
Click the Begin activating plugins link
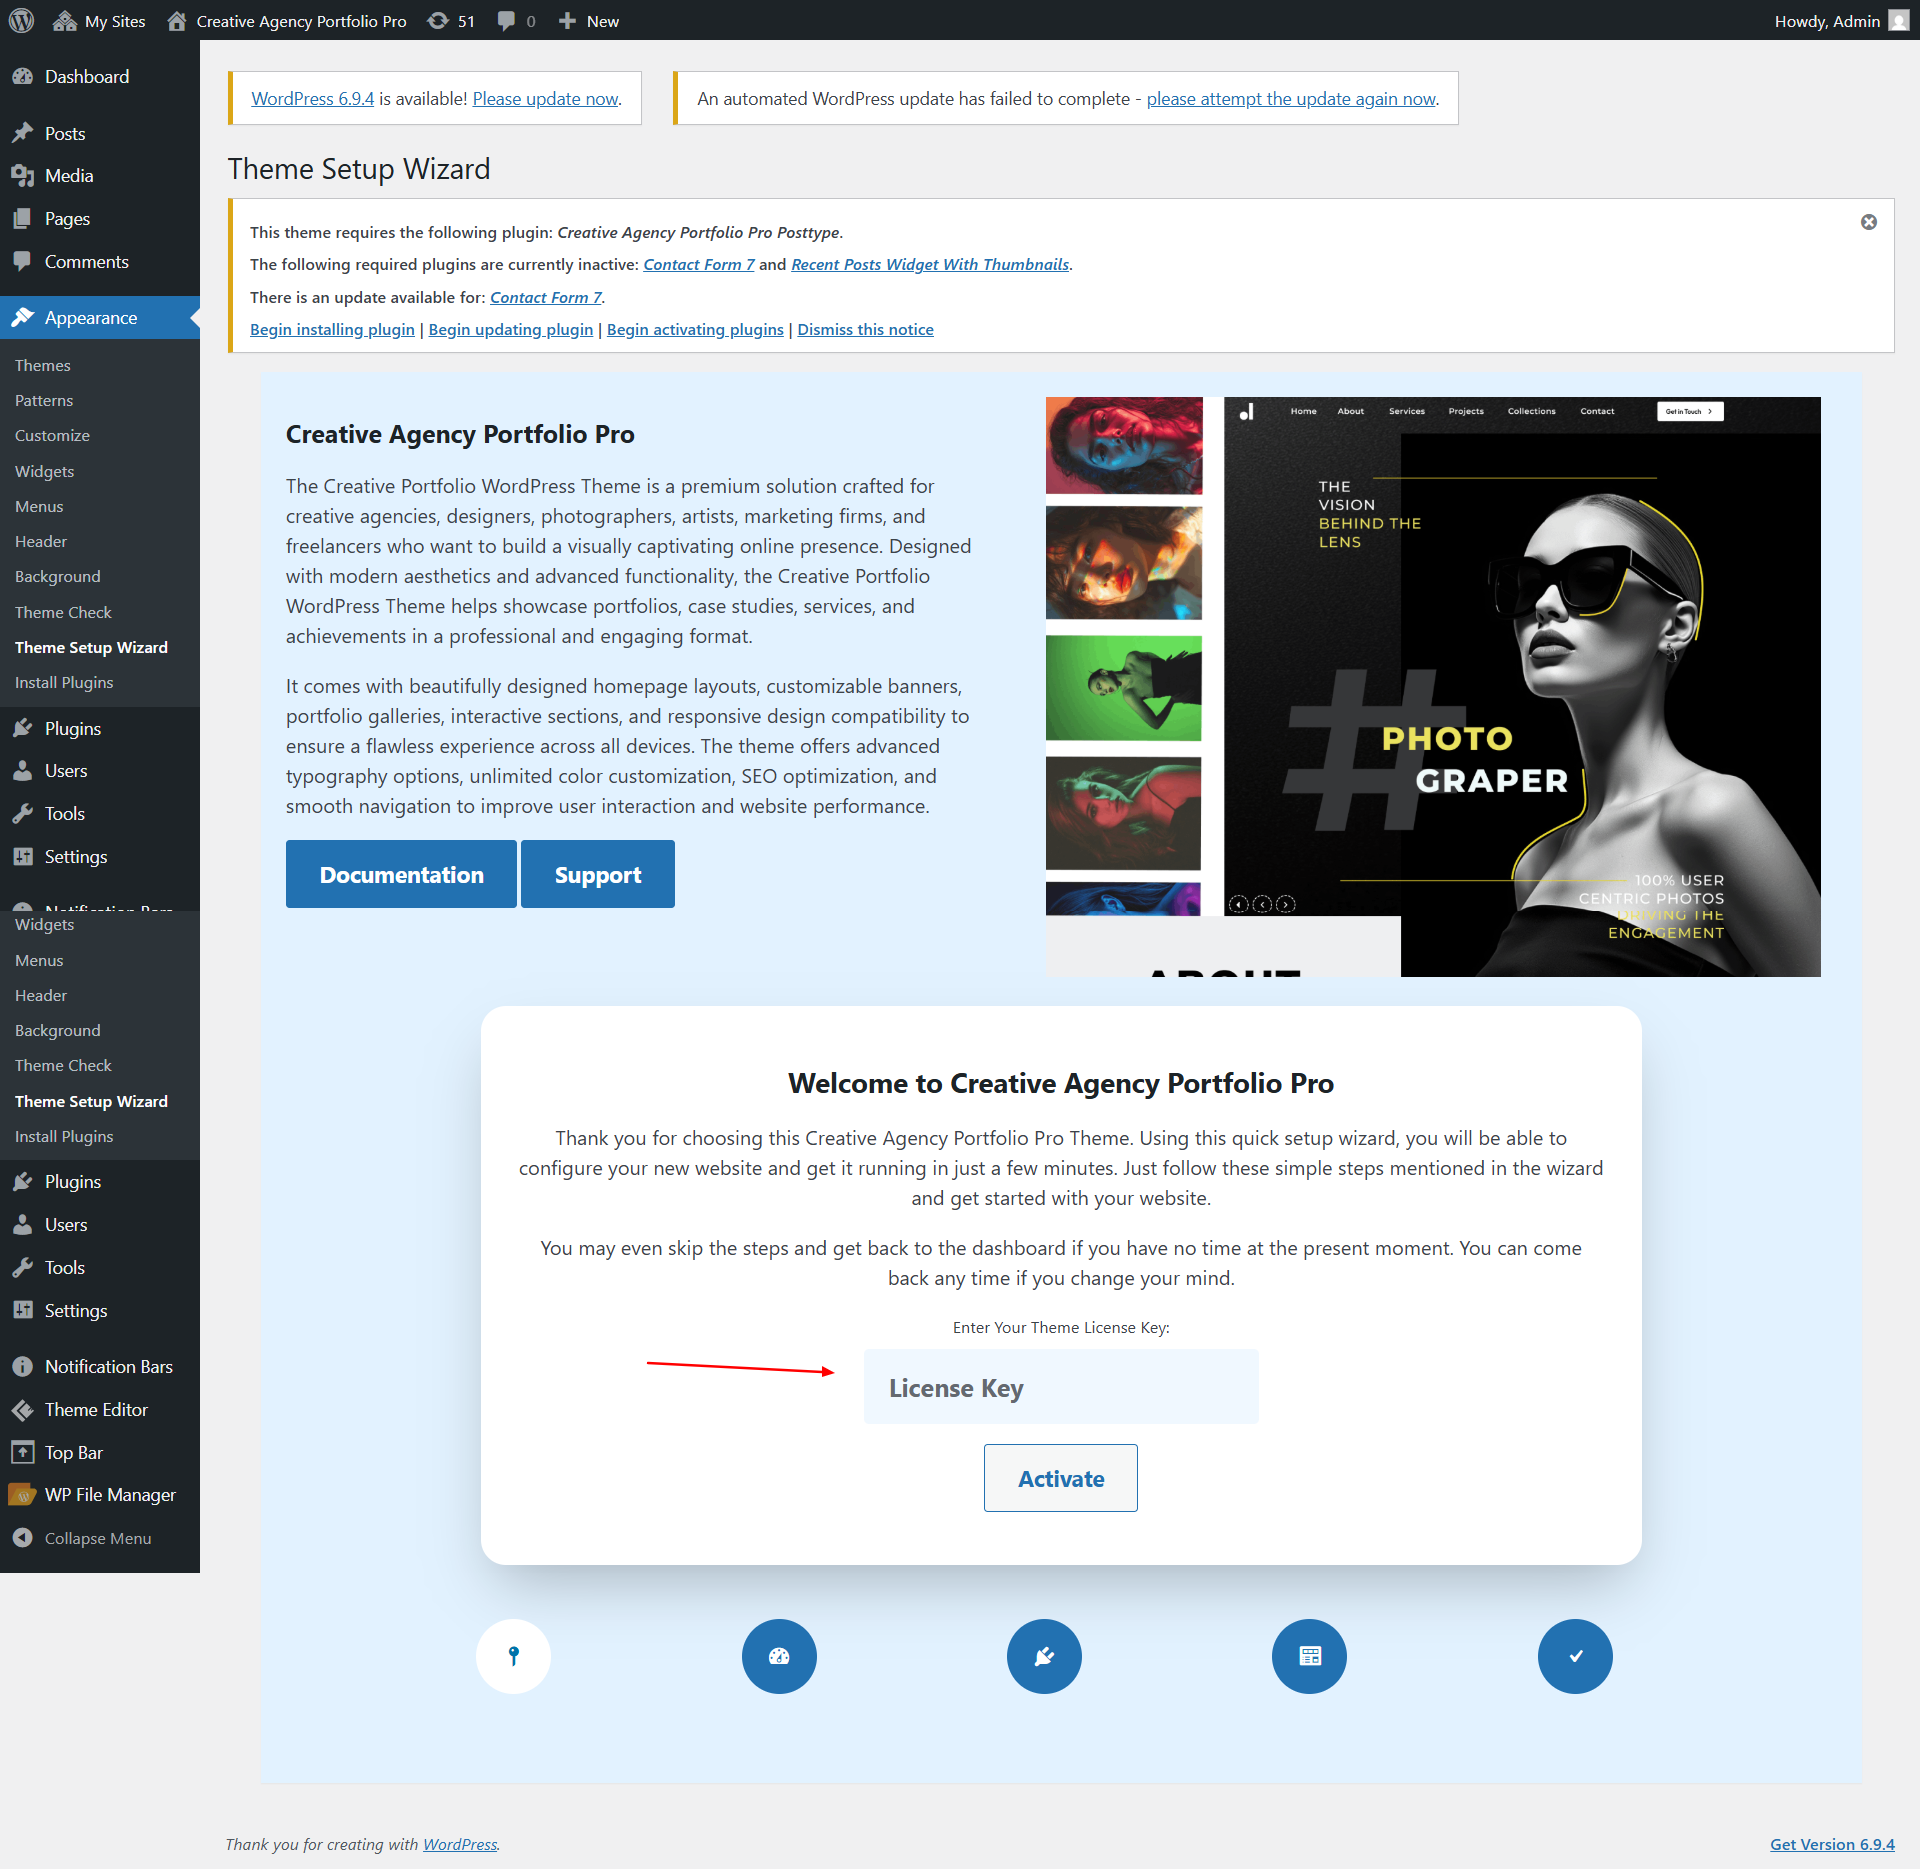tap(695, 329)
